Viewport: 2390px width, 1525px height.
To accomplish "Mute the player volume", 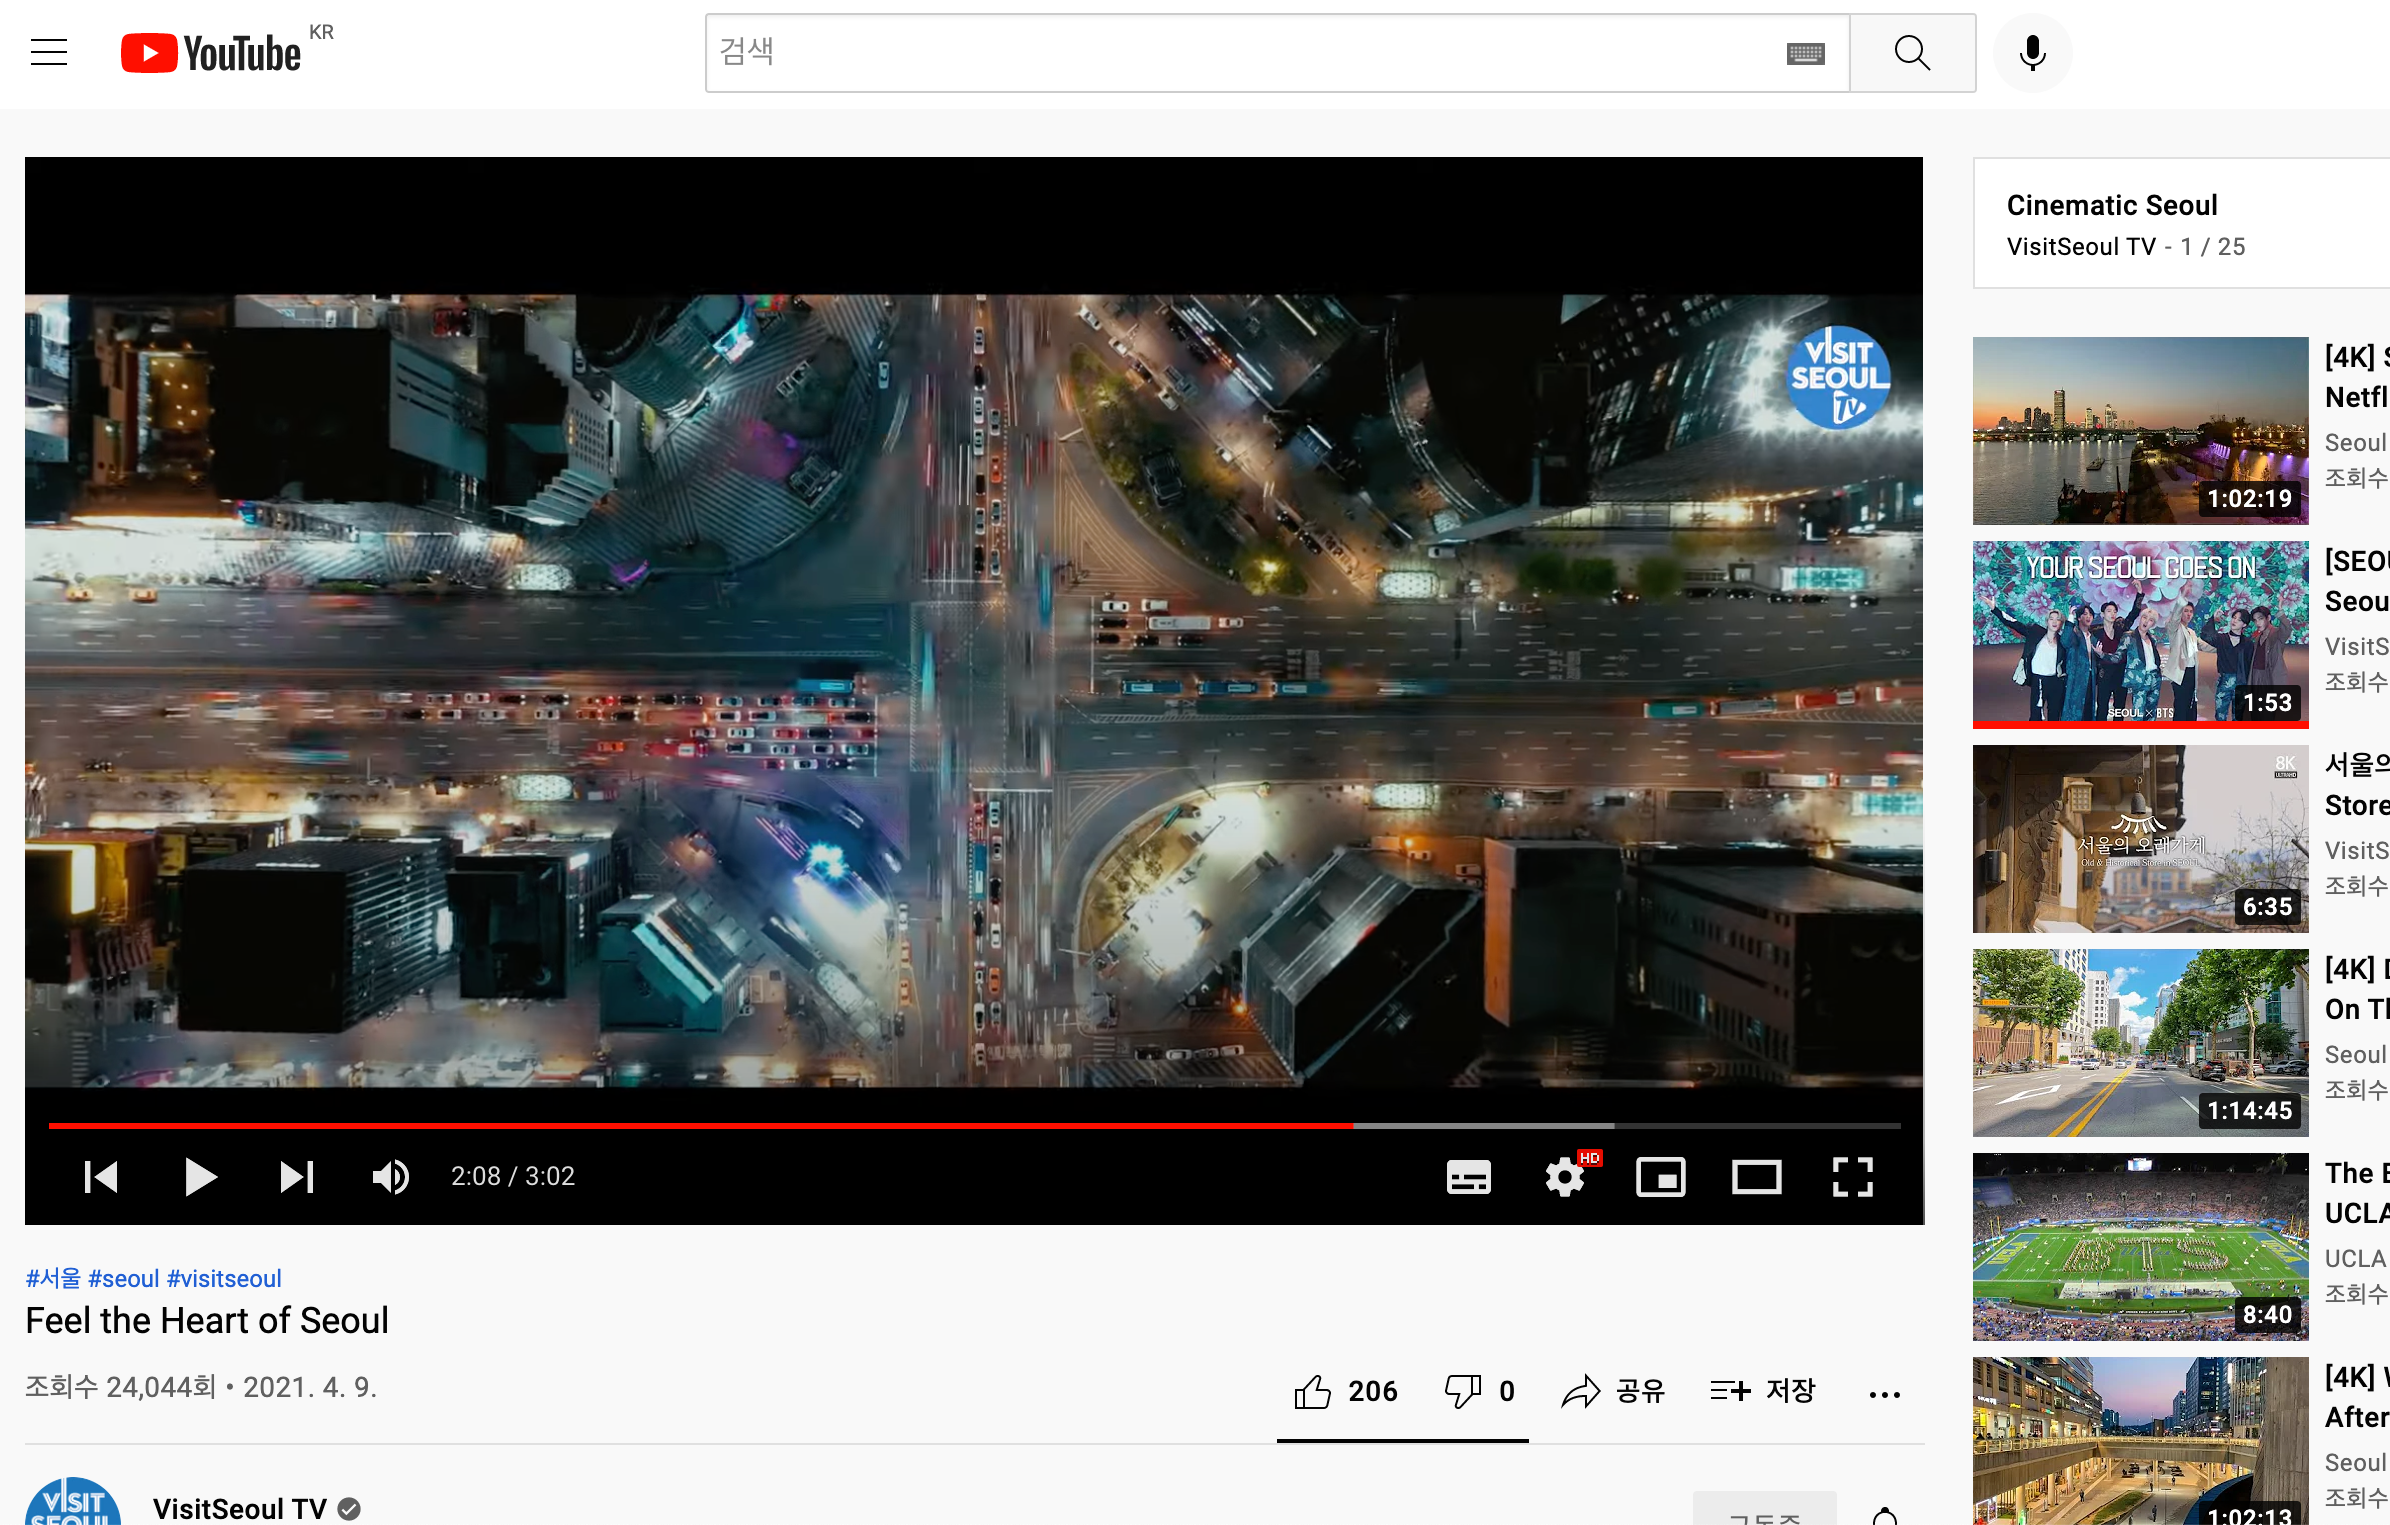I will tap(391, 1177).
